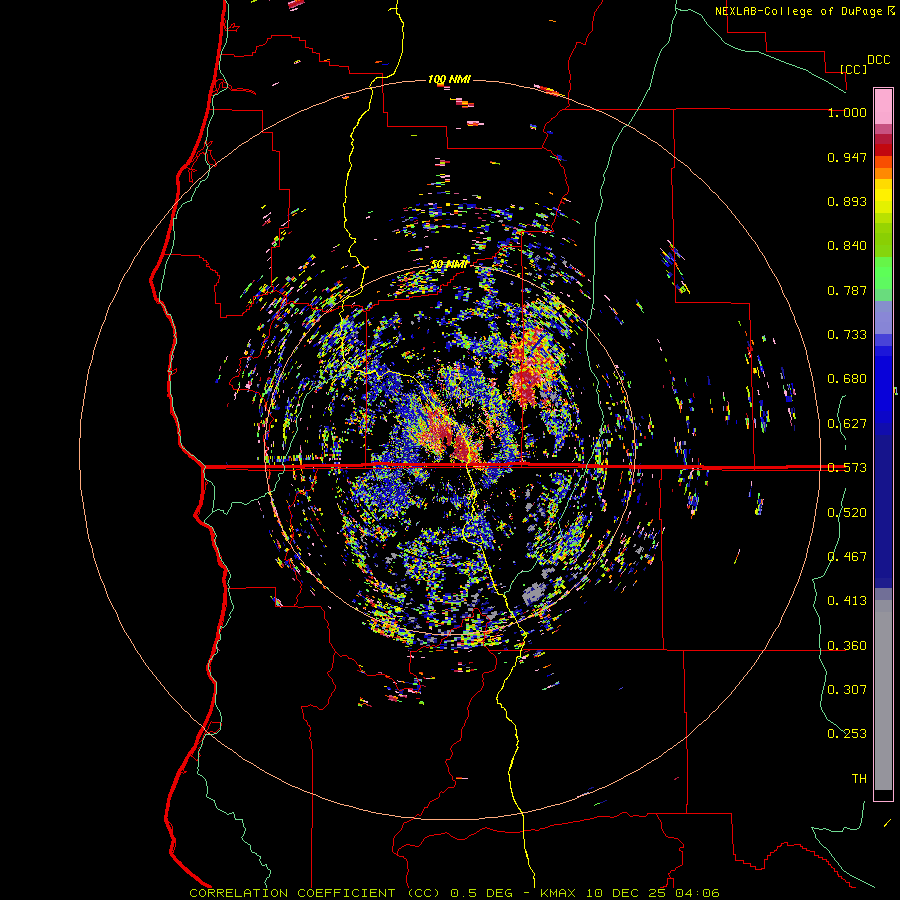
Task: Select the 1.000 scale value
Action: click(x=847, y=112)
